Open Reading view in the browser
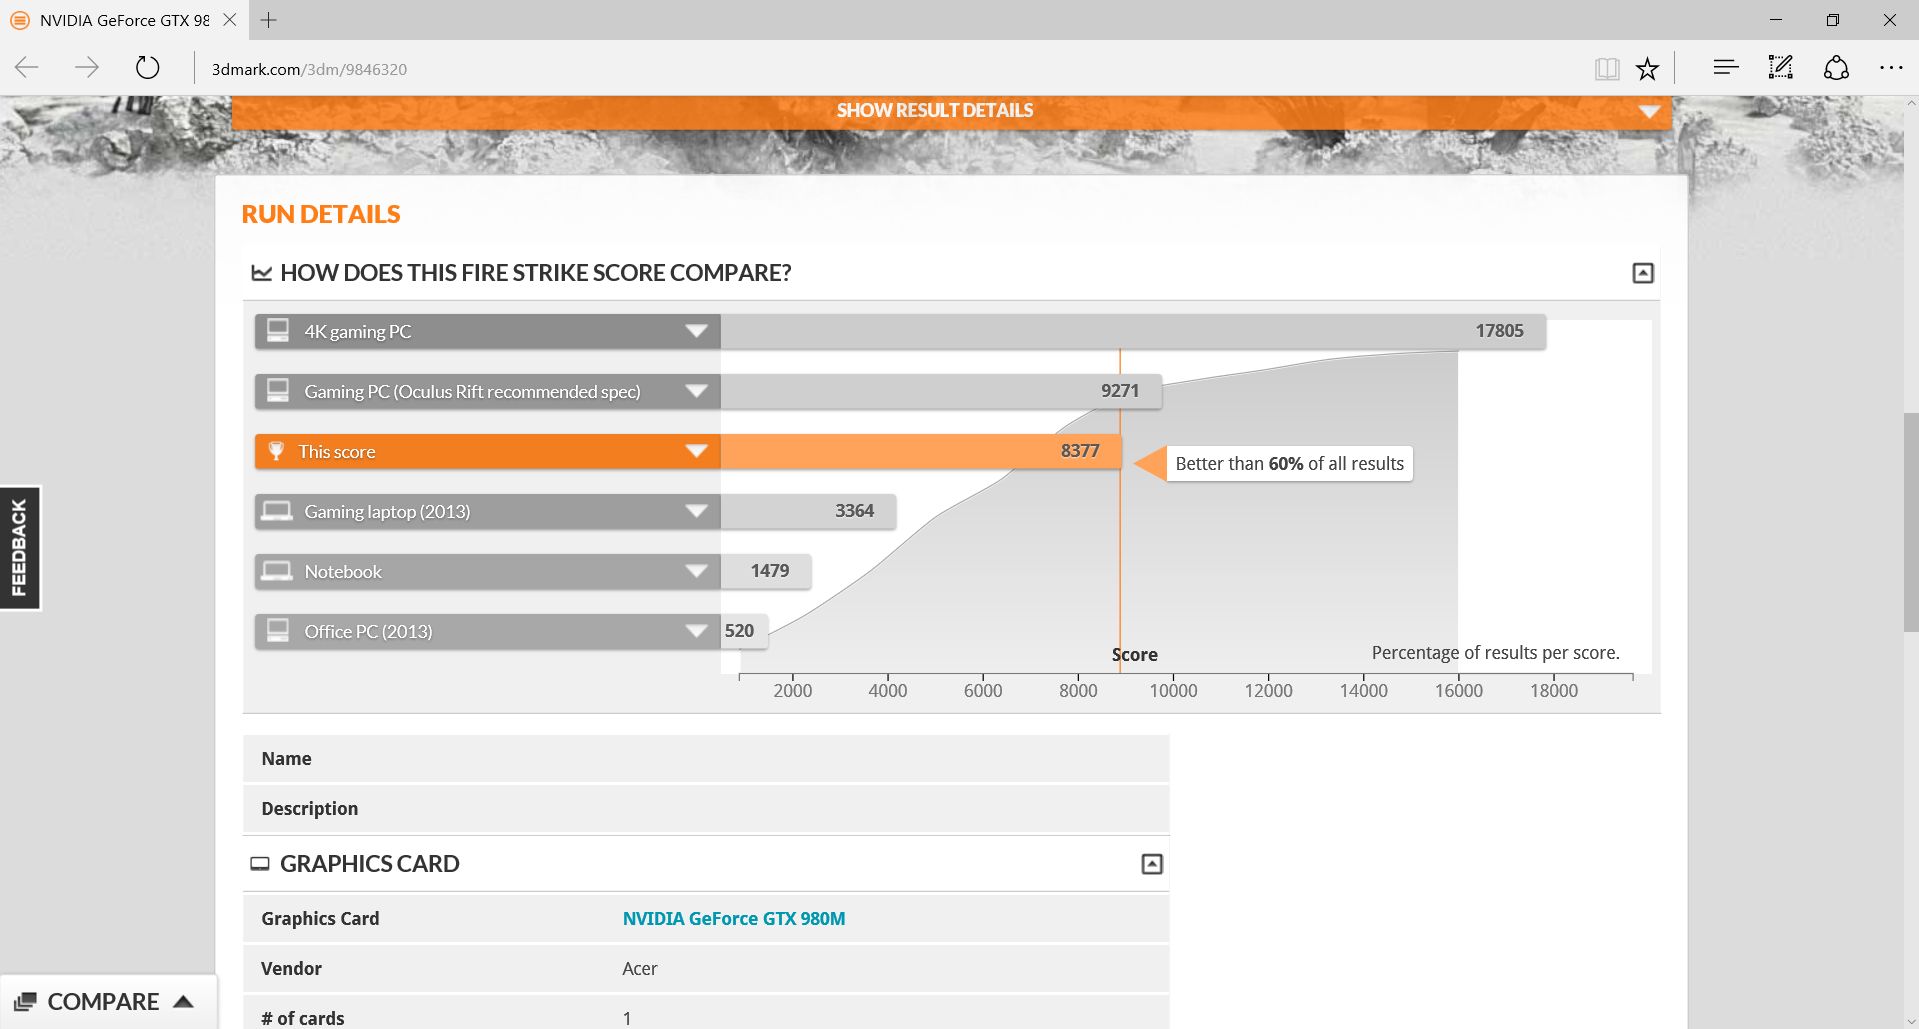The height and width of the screenshot is (1029, 1919). pyautogui.click(x=1607, y=68)
